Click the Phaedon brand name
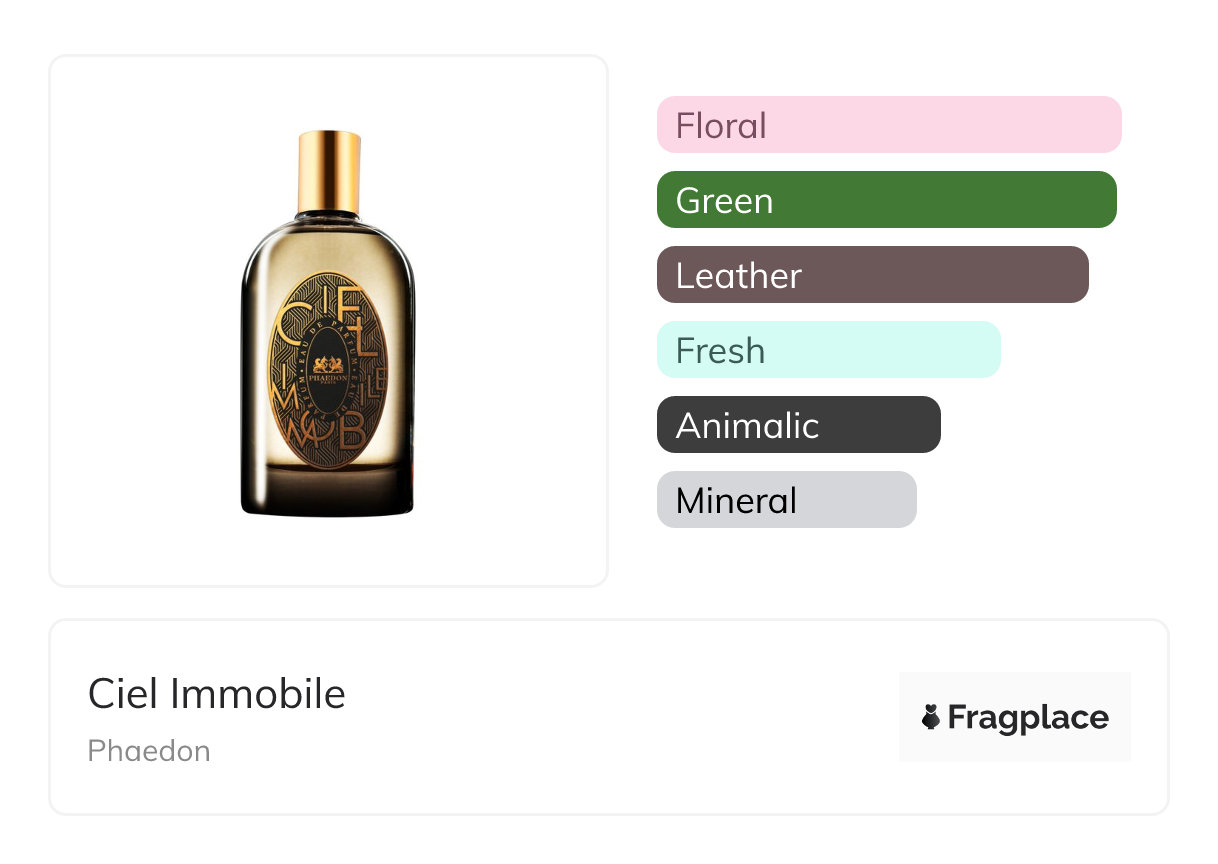This screenshot has height=864, width=1218. [149, 751]
